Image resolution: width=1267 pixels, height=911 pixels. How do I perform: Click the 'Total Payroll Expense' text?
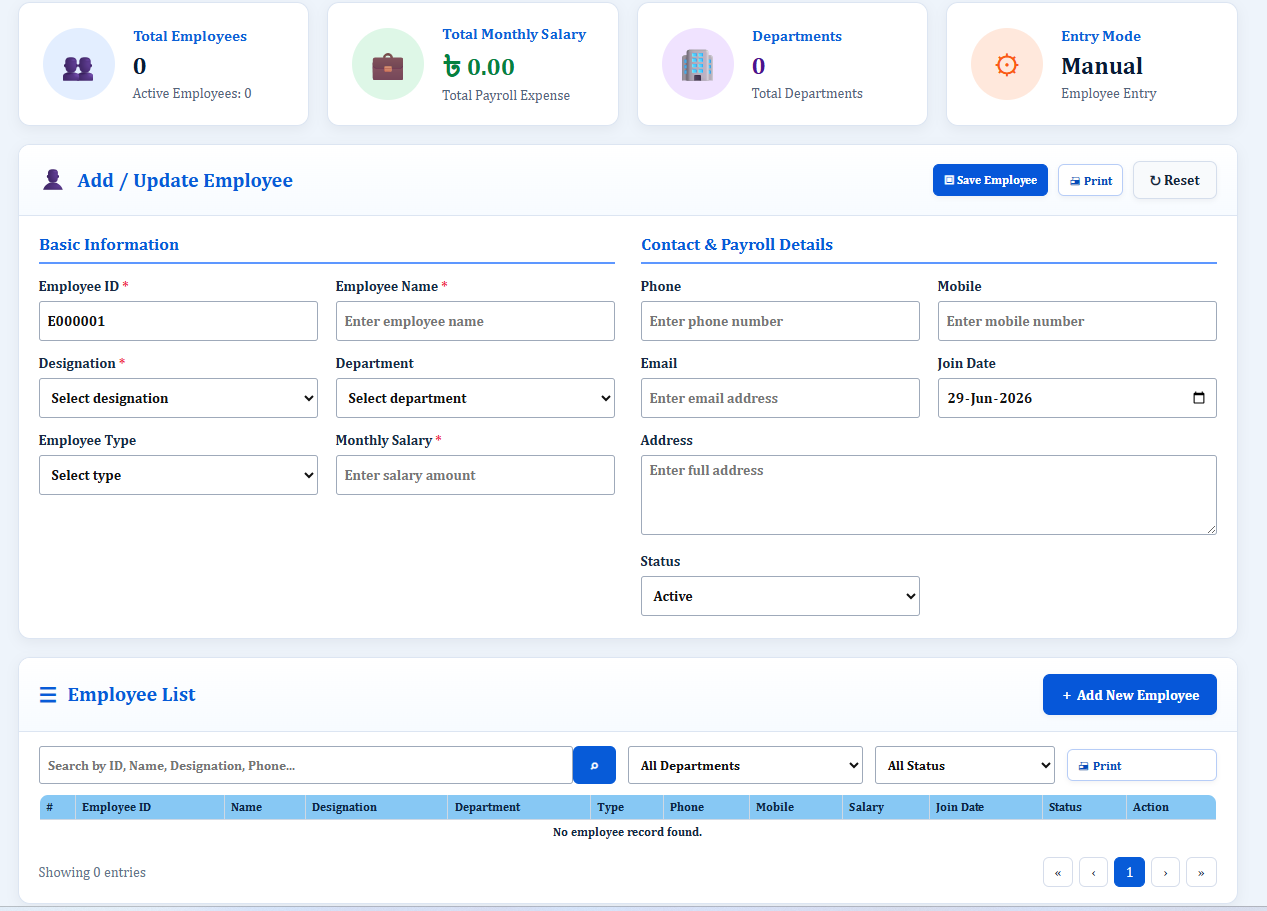pos(506,96)
